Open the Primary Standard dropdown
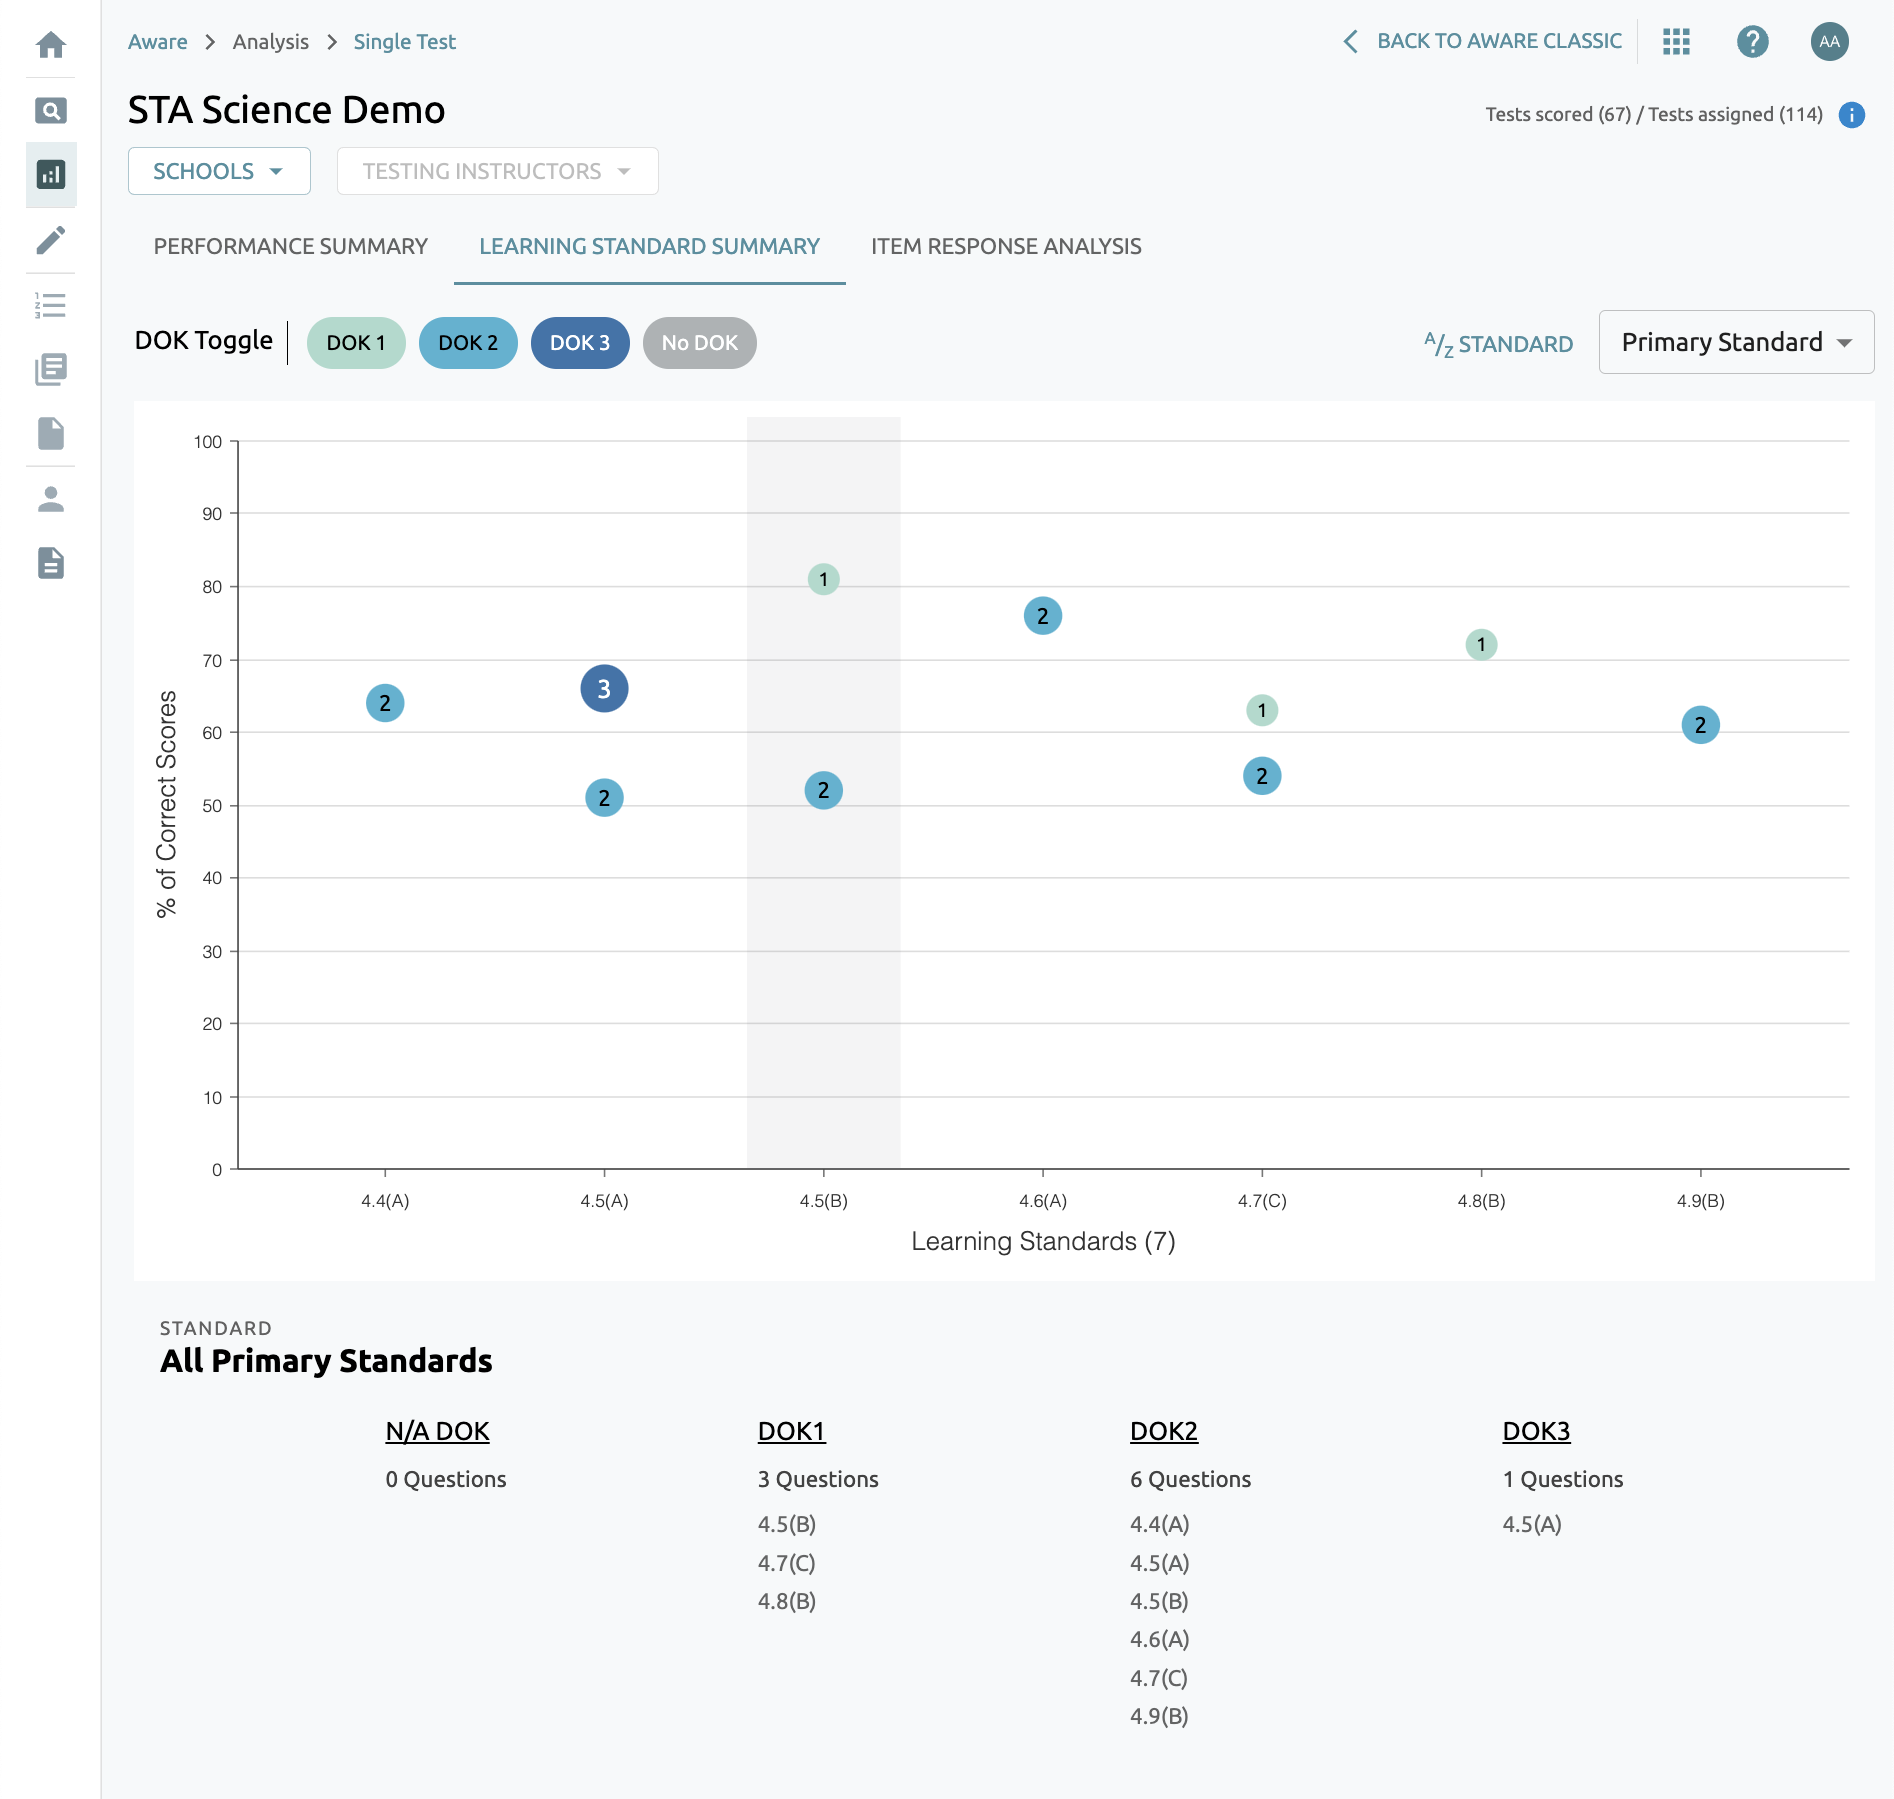The width and height of the screenshot is (1894, 1799). (x=1736, y=342)
